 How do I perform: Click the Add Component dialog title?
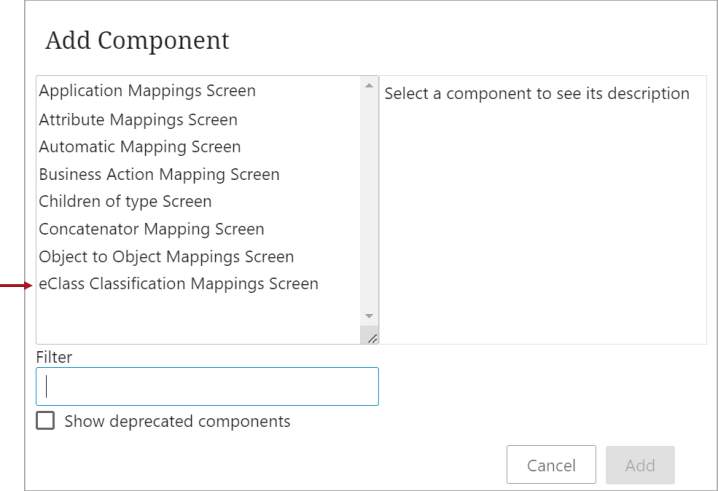click(x=137, y=41)
